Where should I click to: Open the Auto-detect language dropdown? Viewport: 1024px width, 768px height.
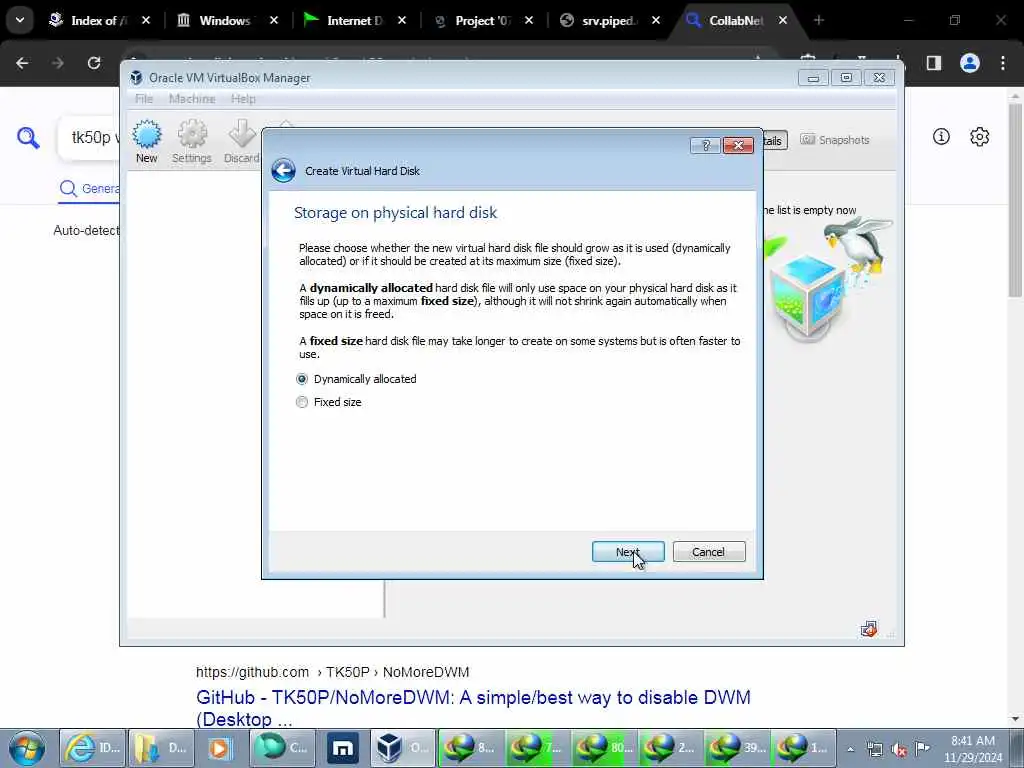point(86,230)
